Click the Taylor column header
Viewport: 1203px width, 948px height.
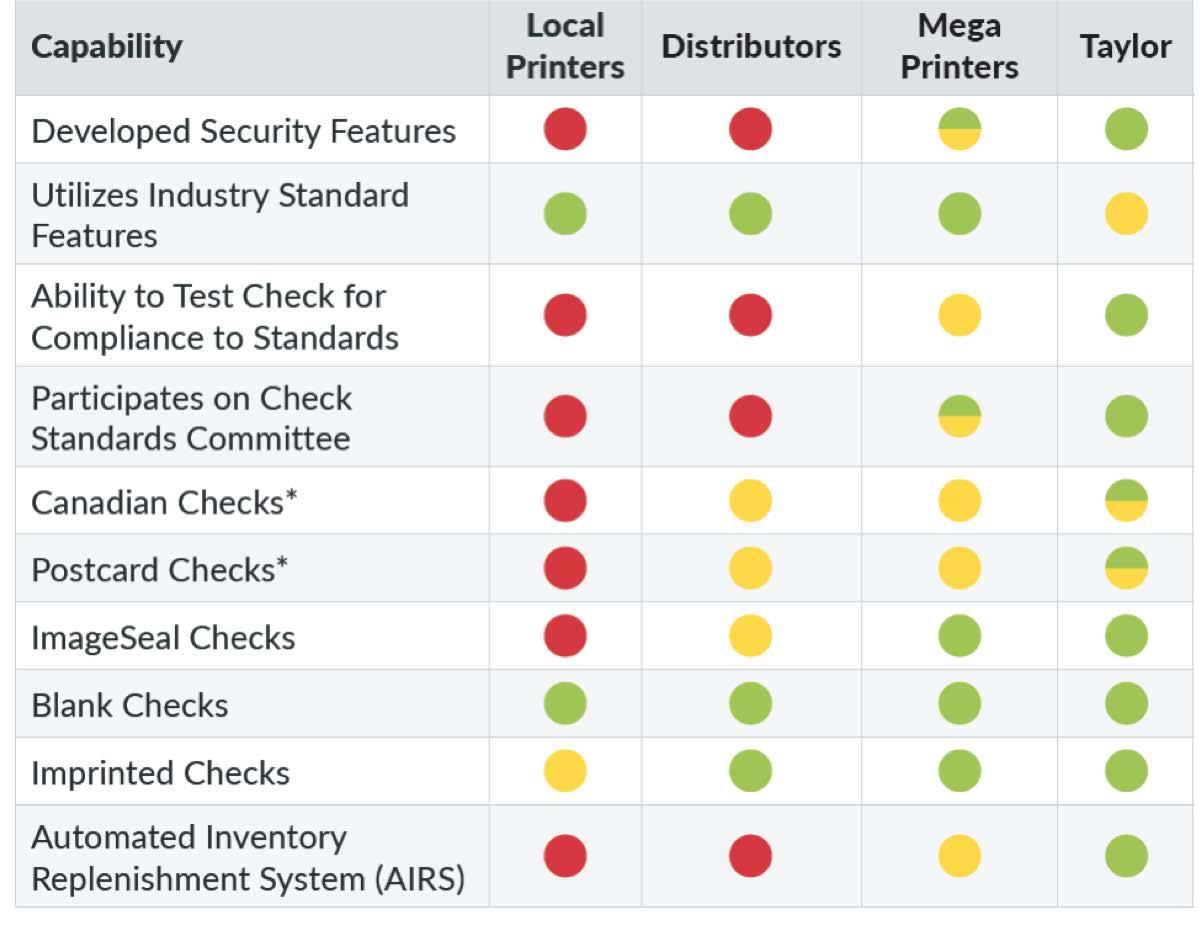click(x=1125, y=47)
